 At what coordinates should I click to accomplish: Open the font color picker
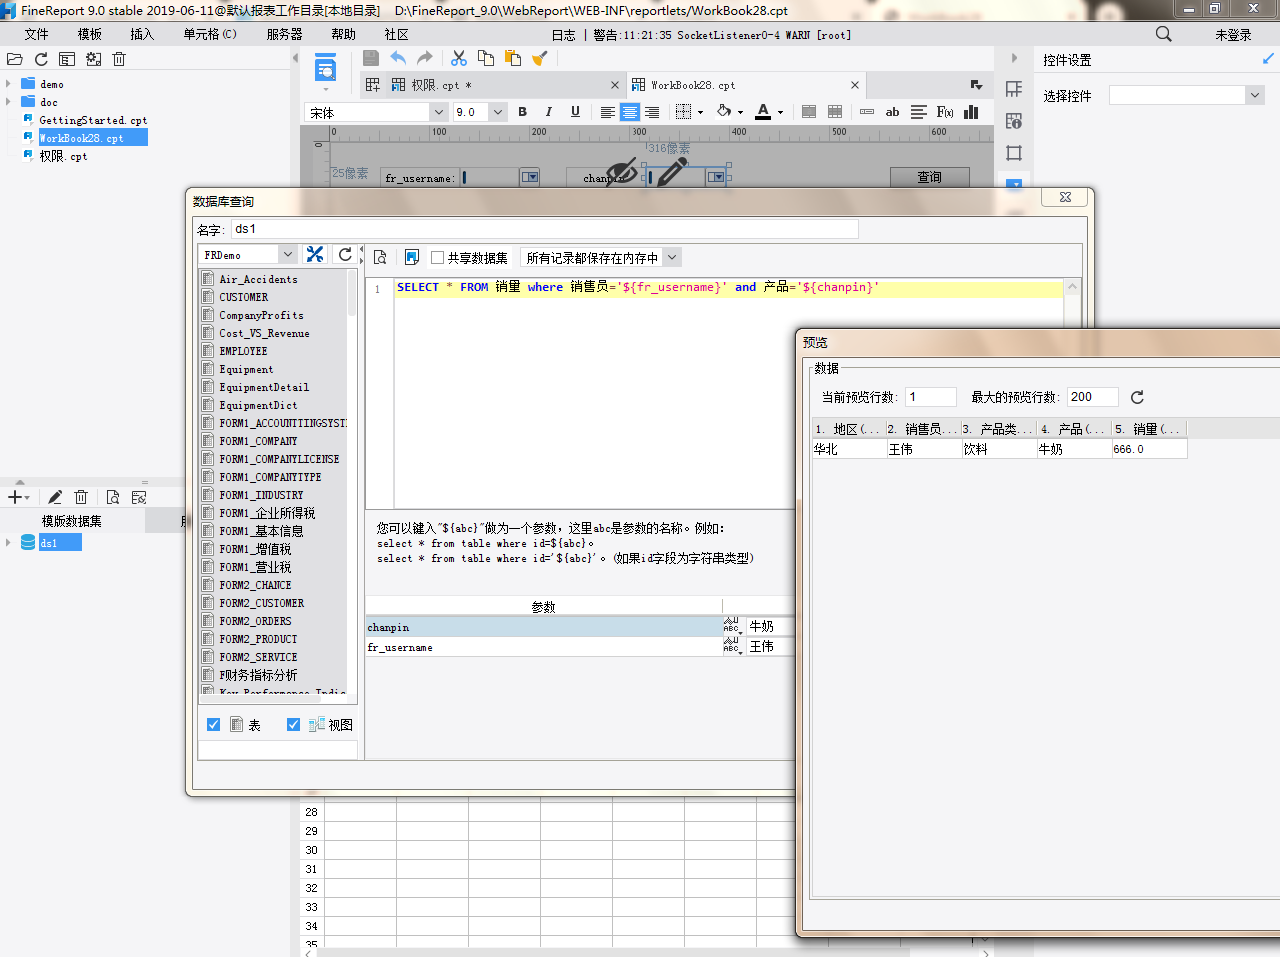coord(770,112)
